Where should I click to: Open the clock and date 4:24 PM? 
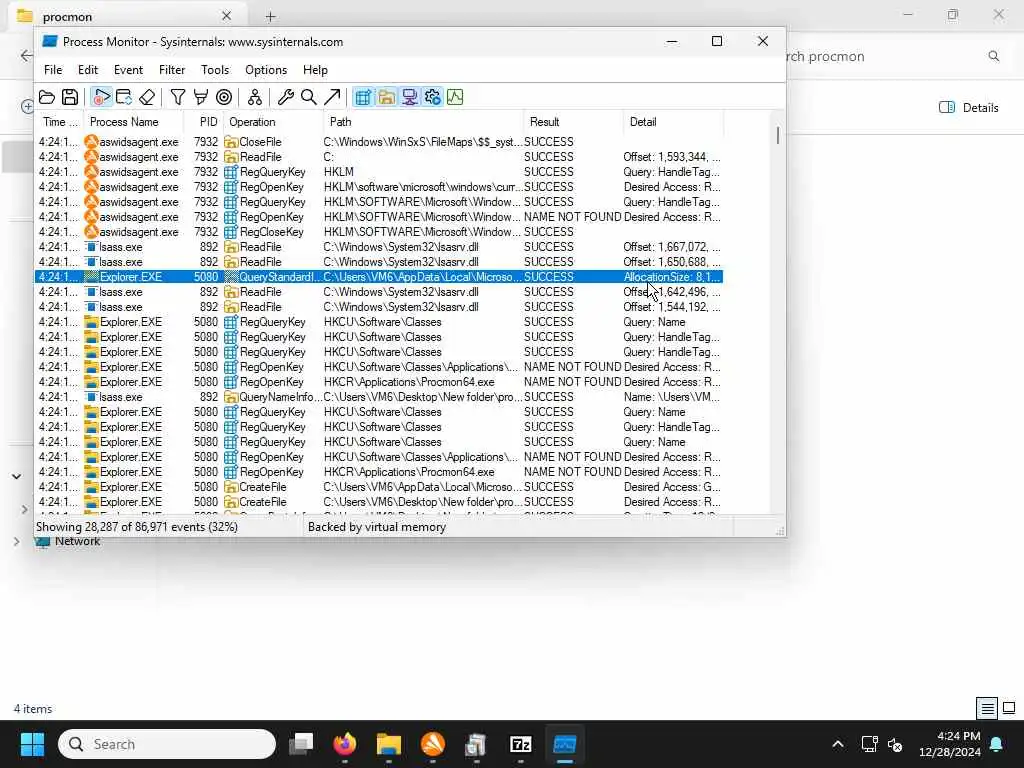(x=950, y=744)
